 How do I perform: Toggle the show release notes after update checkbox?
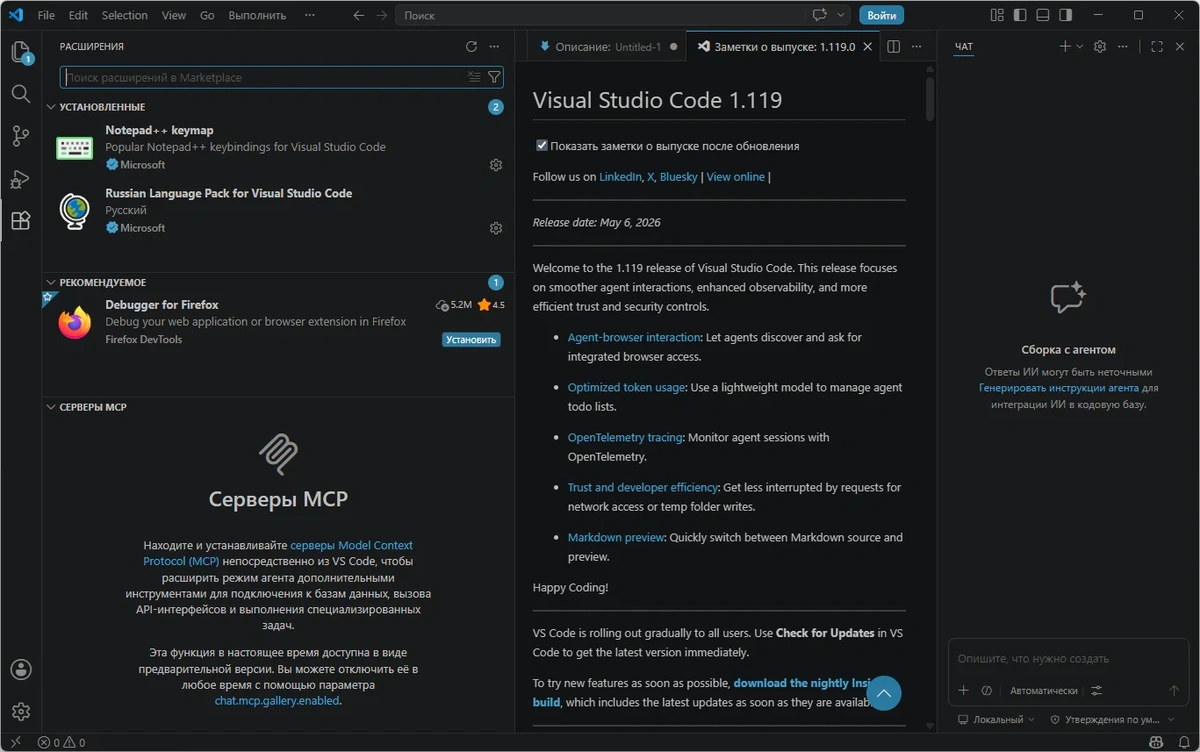[x=542, y=145]
